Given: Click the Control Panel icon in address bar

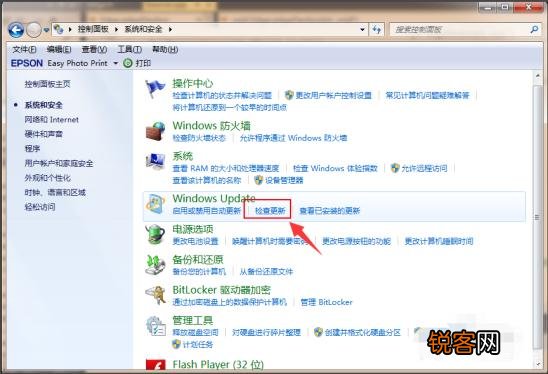Looking at the screenshot, I should (x=59, y=29).
